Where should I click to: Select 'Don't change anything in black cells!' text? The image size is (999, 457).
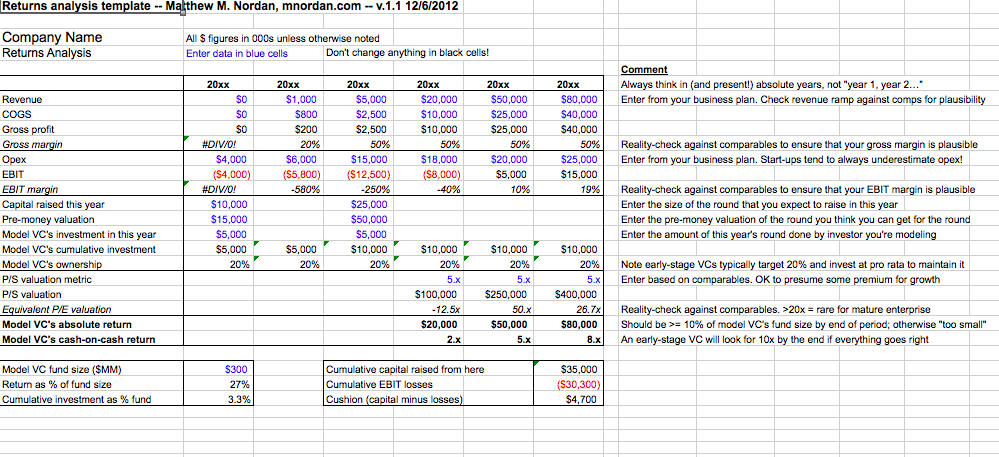407,53
